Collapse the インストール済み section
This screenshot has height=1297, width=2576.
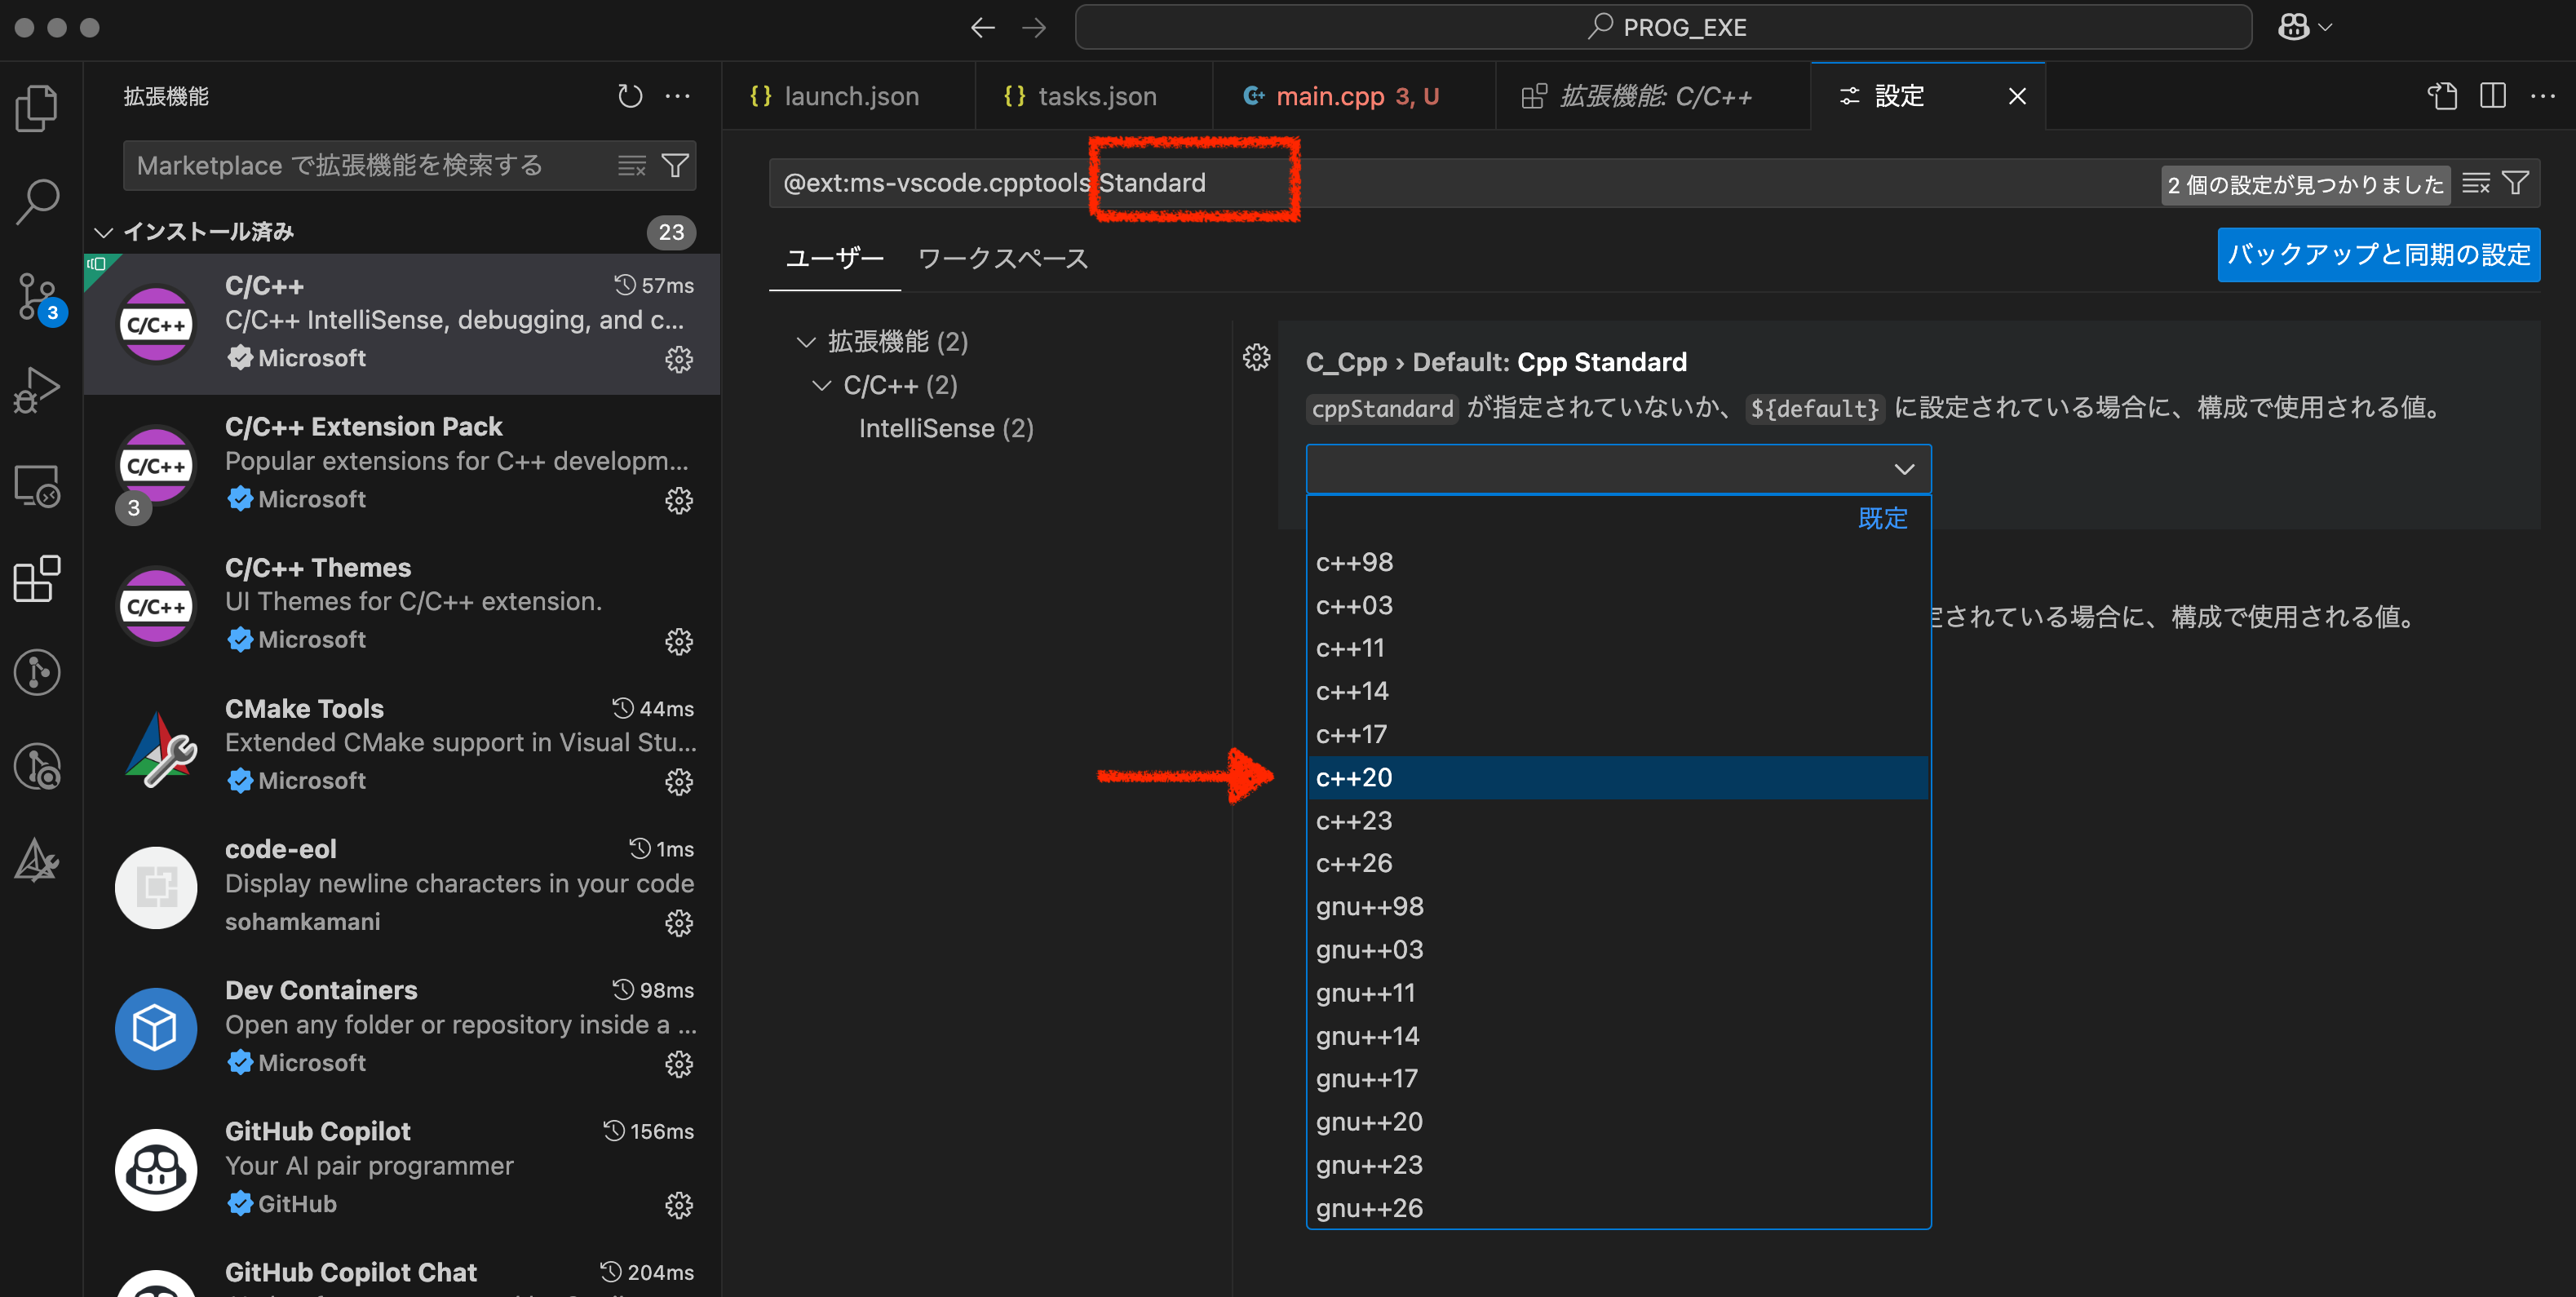pos(103,232)
